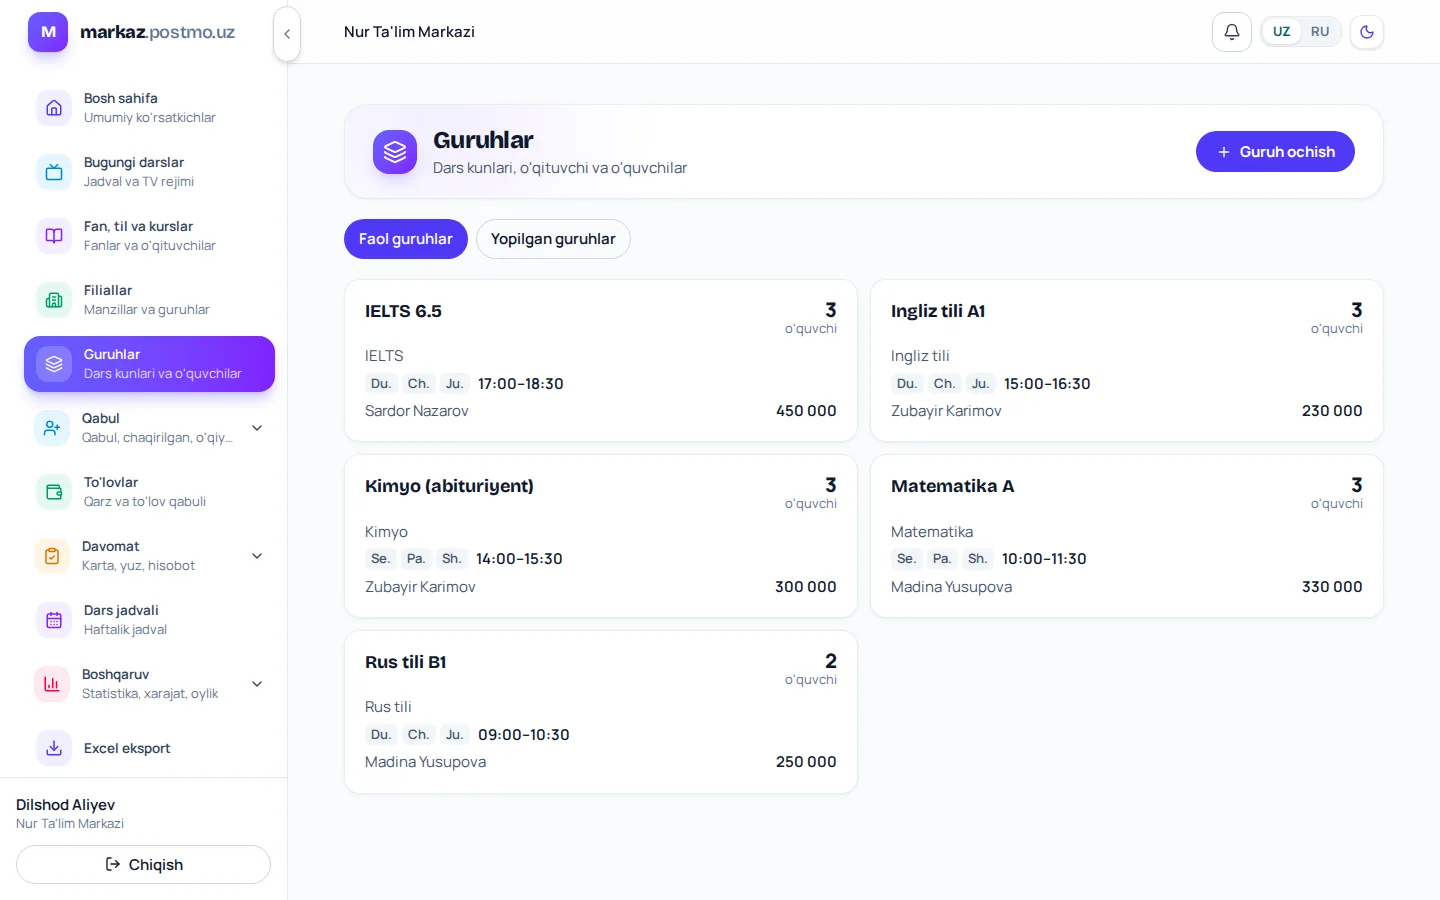Open the Kimyo (abituriyent) group title
This screenshot has height=900, width=1440.
coord(449,486)
